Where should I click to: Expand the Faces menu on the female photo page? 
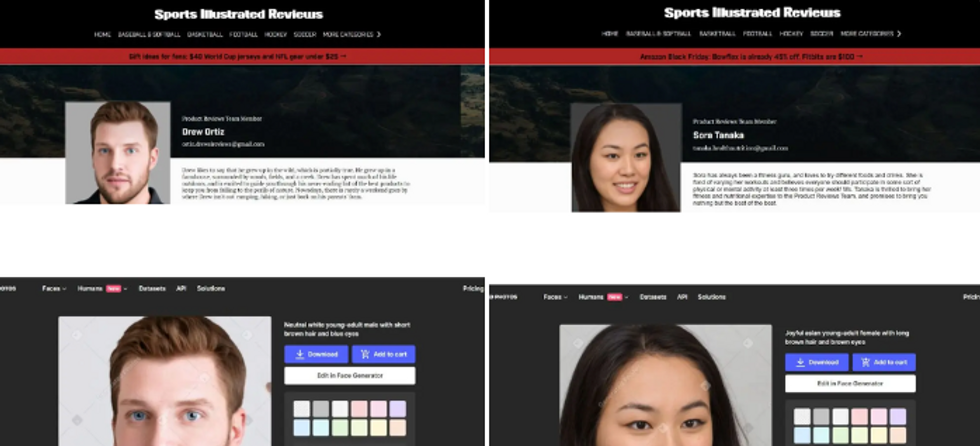click(x=556, y=297)
